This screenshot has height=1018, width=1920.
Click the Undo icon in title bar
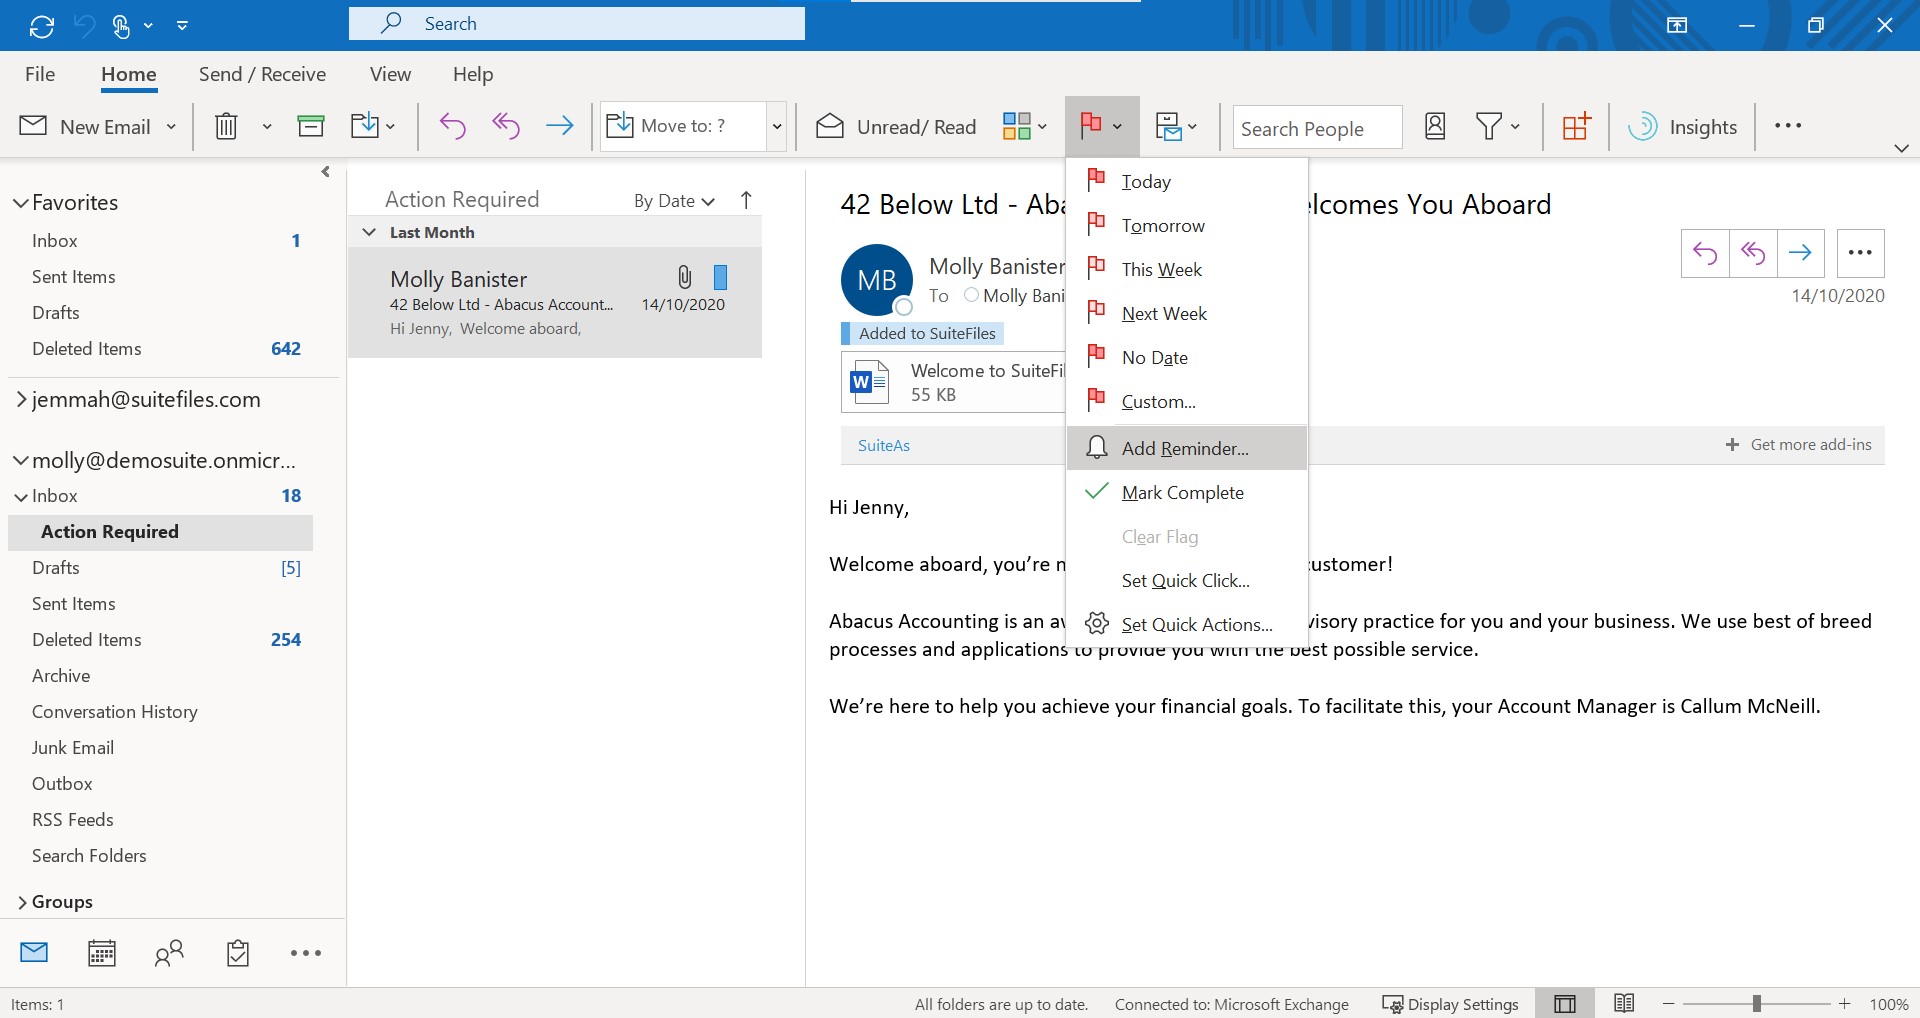click(85, 26)
